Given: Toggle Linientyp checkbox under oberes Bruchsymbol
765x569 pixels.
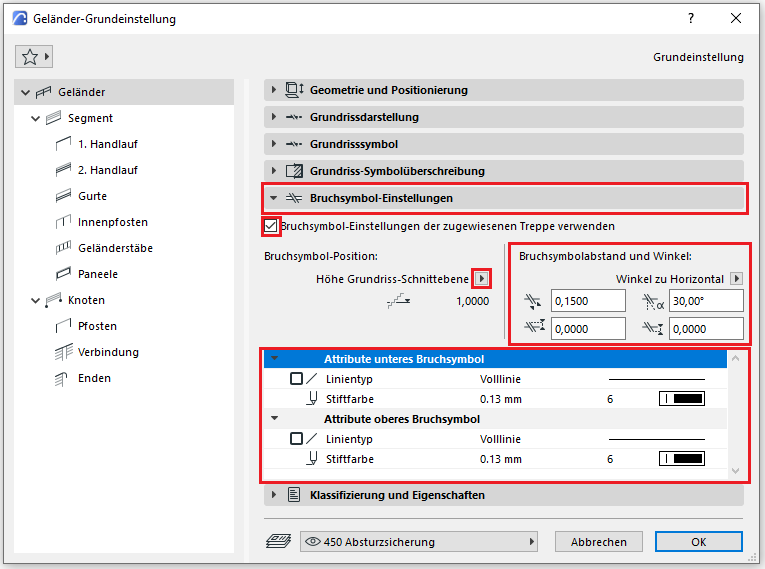Looking at the screenshot, I should [x=296, y=439].
